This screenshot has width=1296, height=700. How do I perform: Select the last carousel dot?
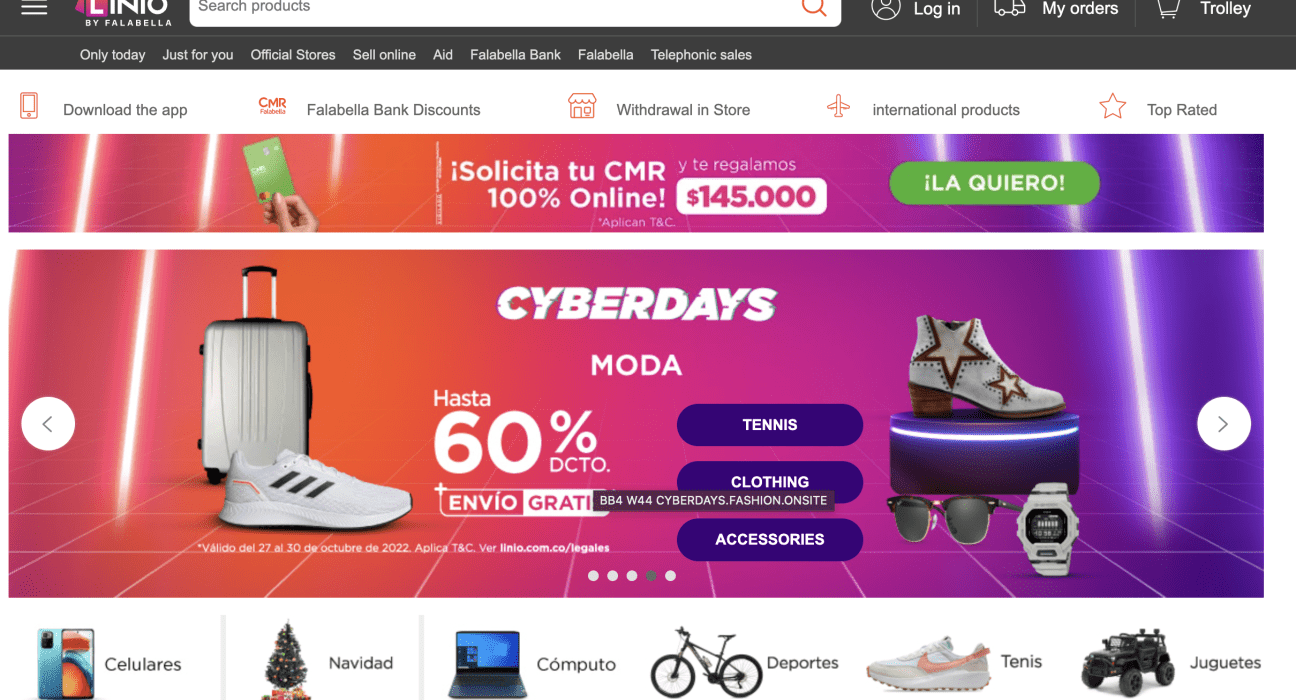click(670, 576)
